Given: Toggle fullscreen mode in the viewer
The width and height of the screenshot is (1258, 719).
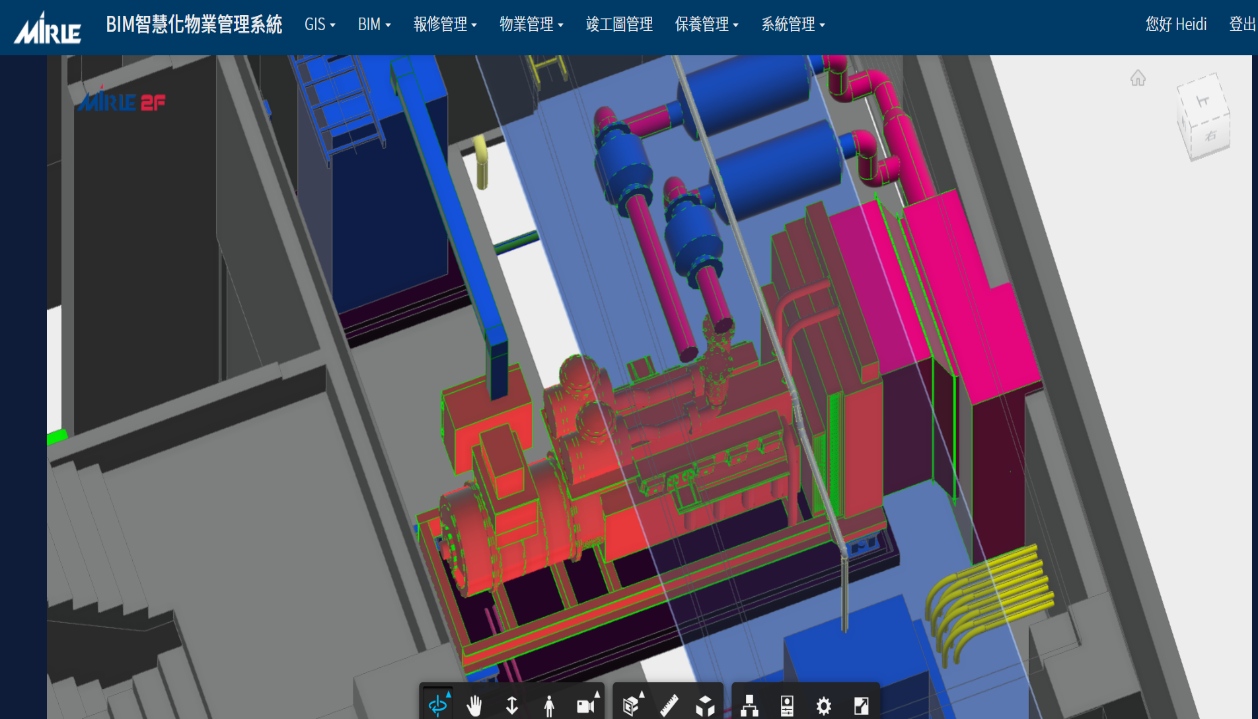Looking at the screenshot, I should tap(861, 706).
